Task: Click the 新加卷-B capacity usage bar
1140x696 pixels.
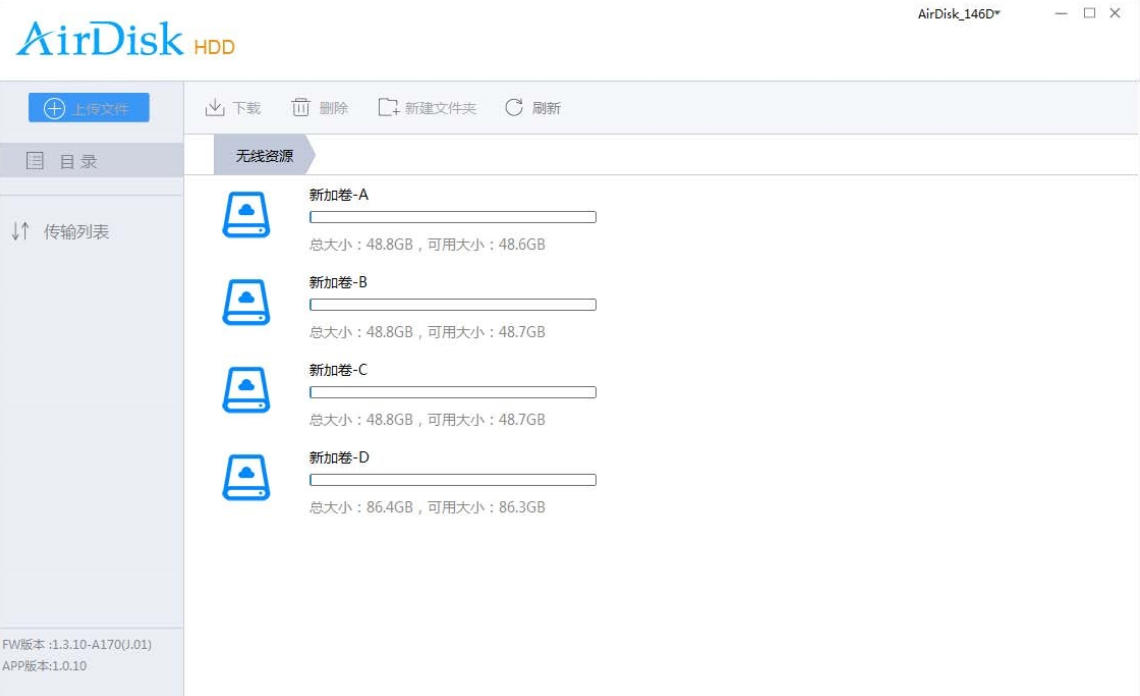Action: (x=452, y=304)
